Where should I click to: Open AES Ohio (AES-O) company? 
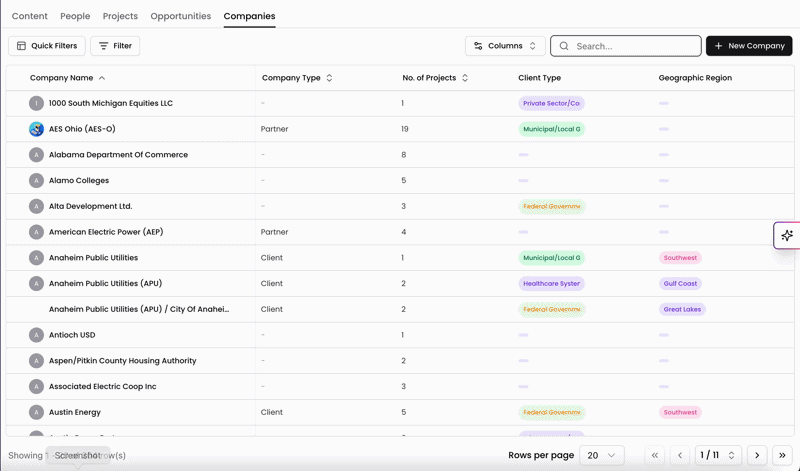pyautogui.click(x=82, y=129)
